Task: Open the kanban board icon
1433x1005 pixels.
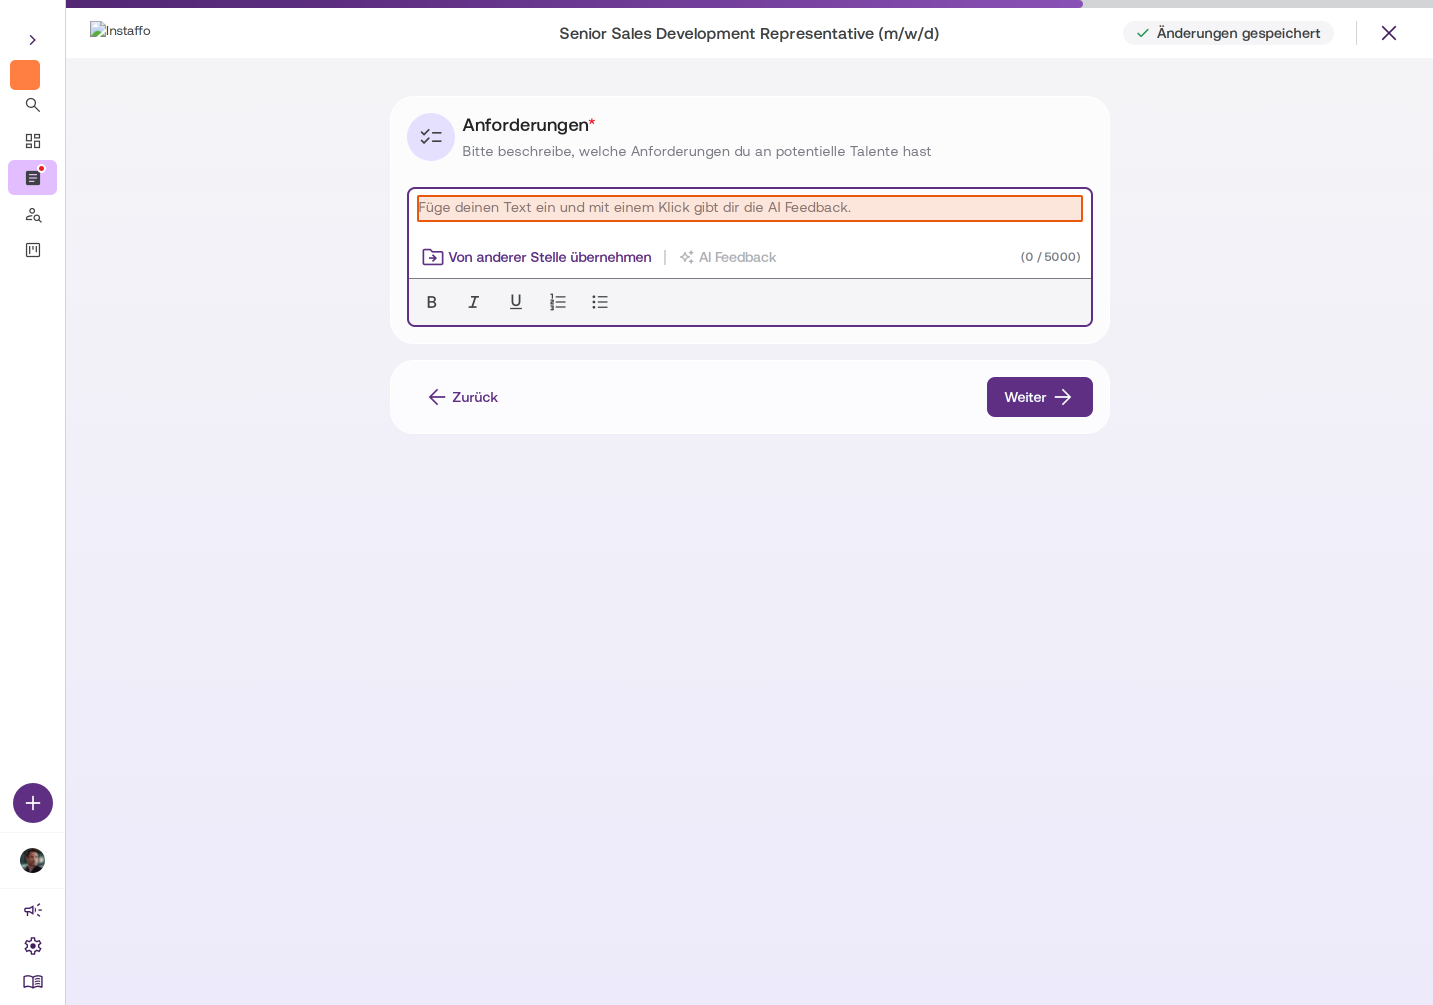Action: tap(33, 250)
